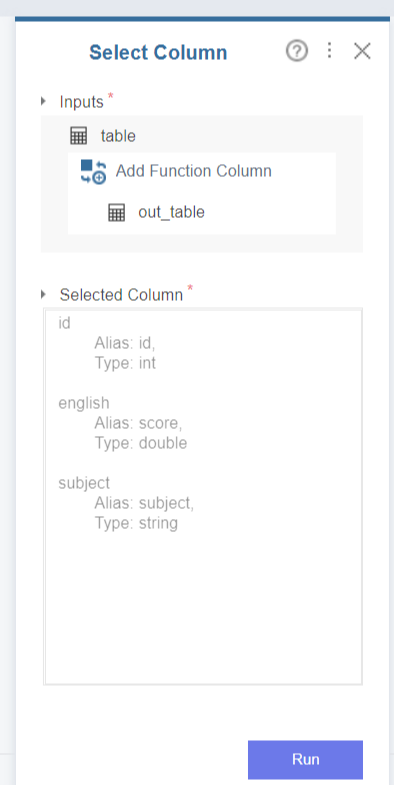Collapse the Inputs section triangle

(x=44, y=102)
